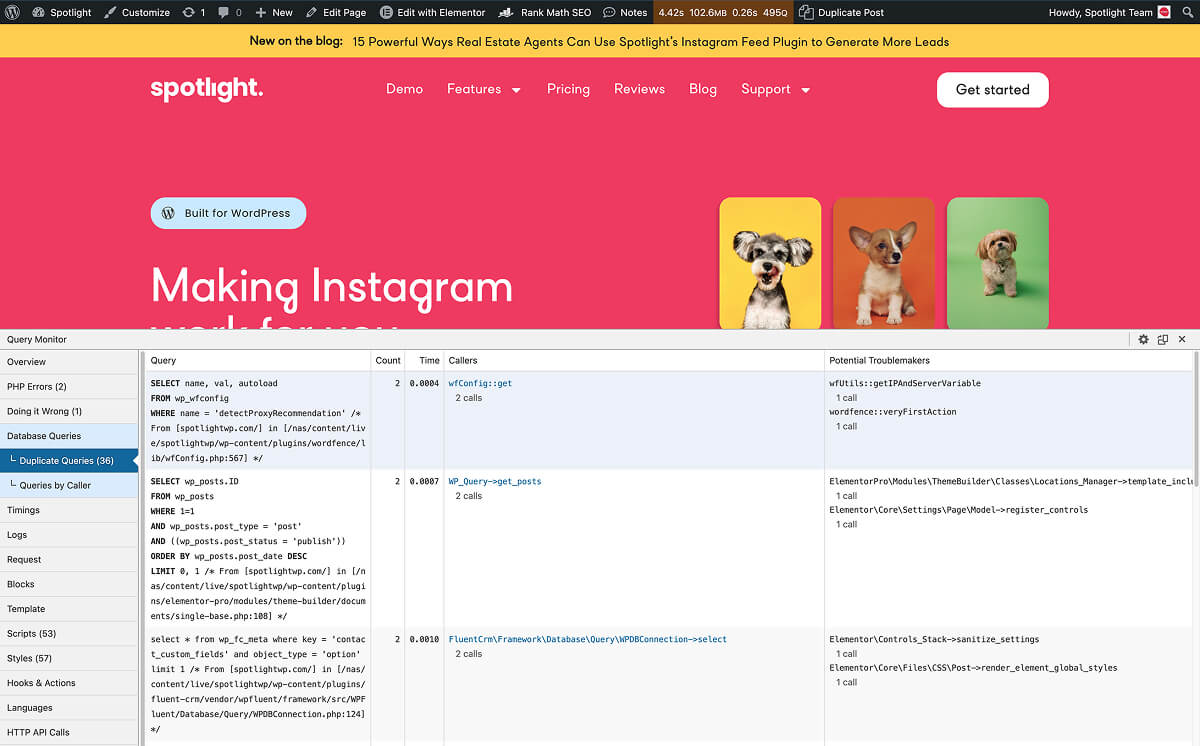Select the green background dog image
This screenshot has height=746, width=1200.
tap(998, 263)
